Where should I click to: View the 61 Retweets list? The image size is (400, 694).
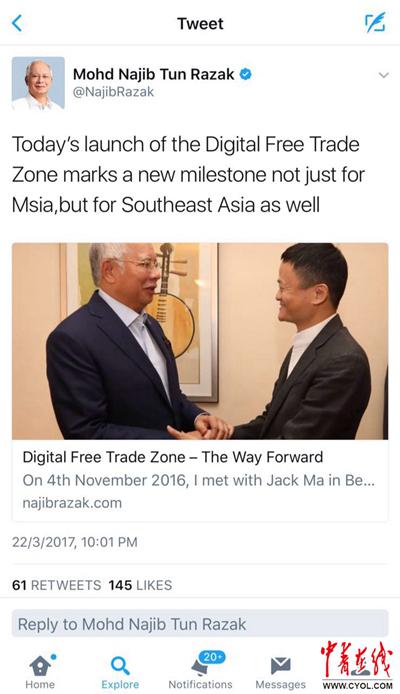[x=57, y=585]
